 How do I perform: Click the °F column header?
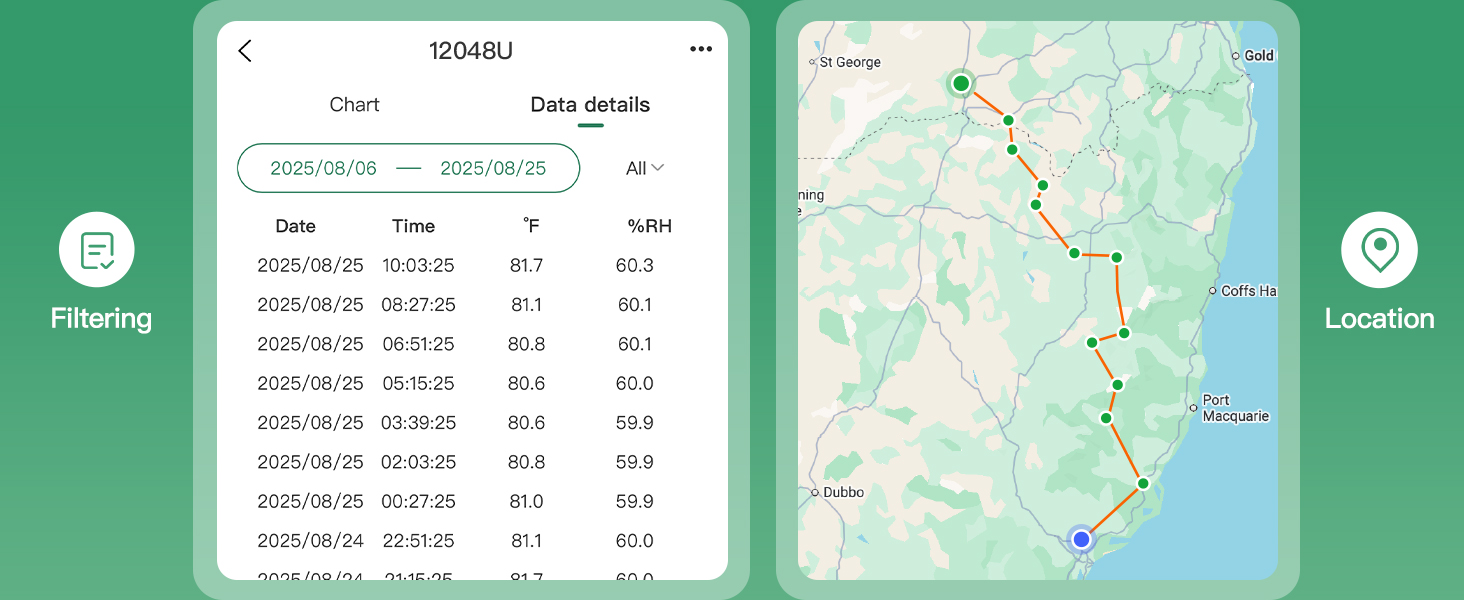530,226
